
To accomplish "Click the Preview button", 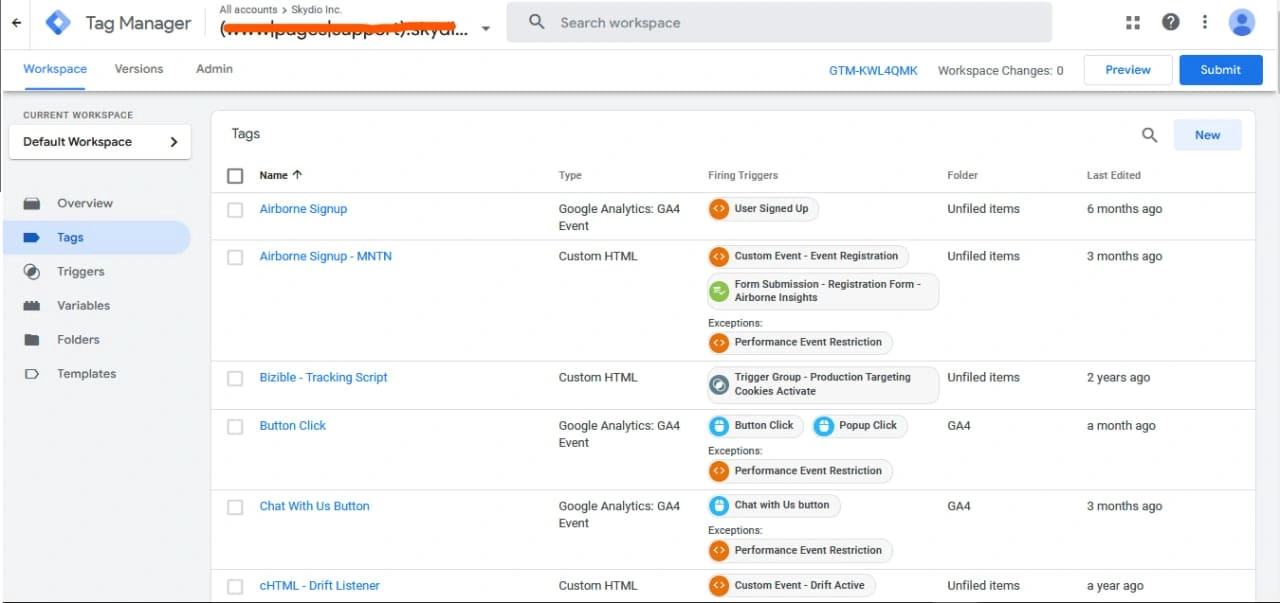I will 1128,70.
